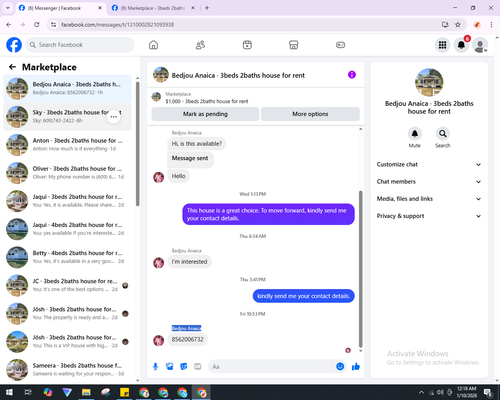This screenshot has width=500, height=400.
Task: Attach a photo file icon
Action: [x=169, y=367]
